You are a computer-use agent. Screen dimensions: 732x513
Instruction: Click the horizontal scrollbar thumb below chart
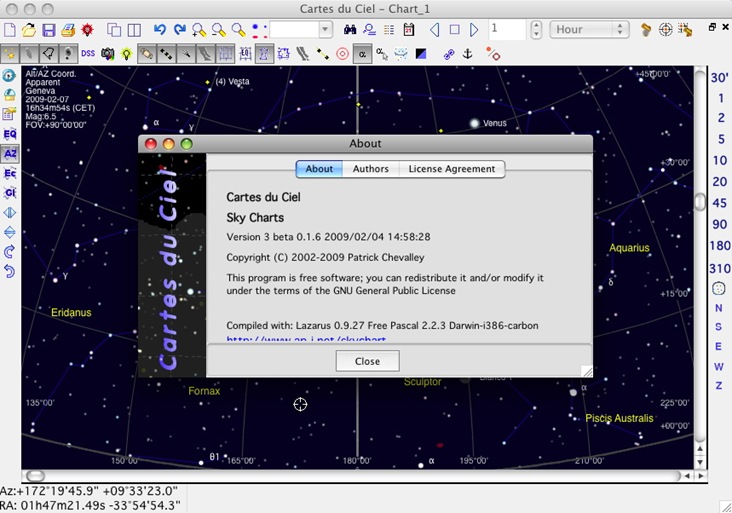[x=35, y=476]
